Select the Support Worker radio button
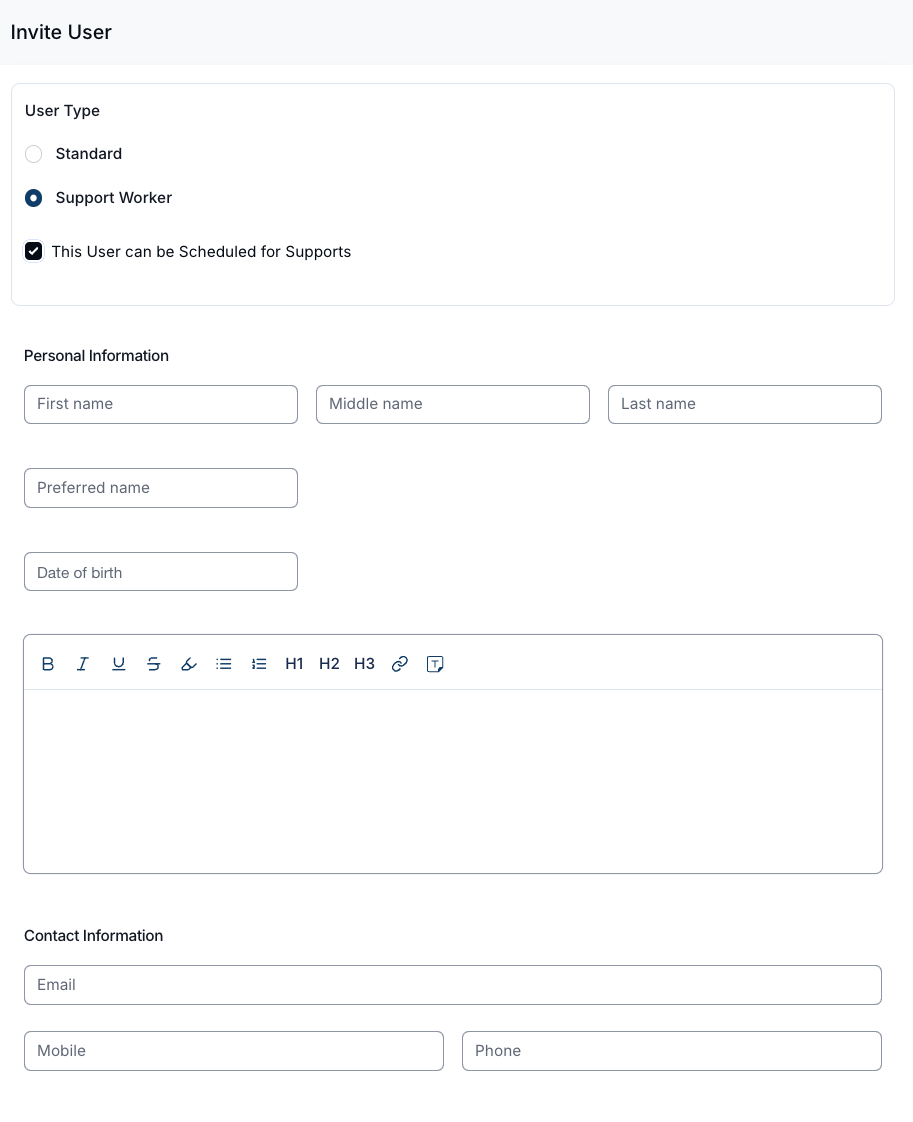Viewport: 913px width, 1122px height. (34, 198)
